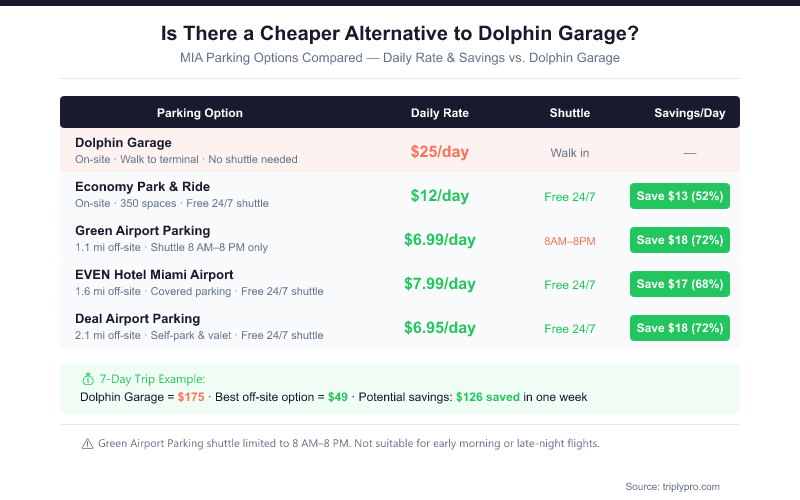Click the Shuttle column header
This screenshot has height=500, width=800.
tap(570, 113)
